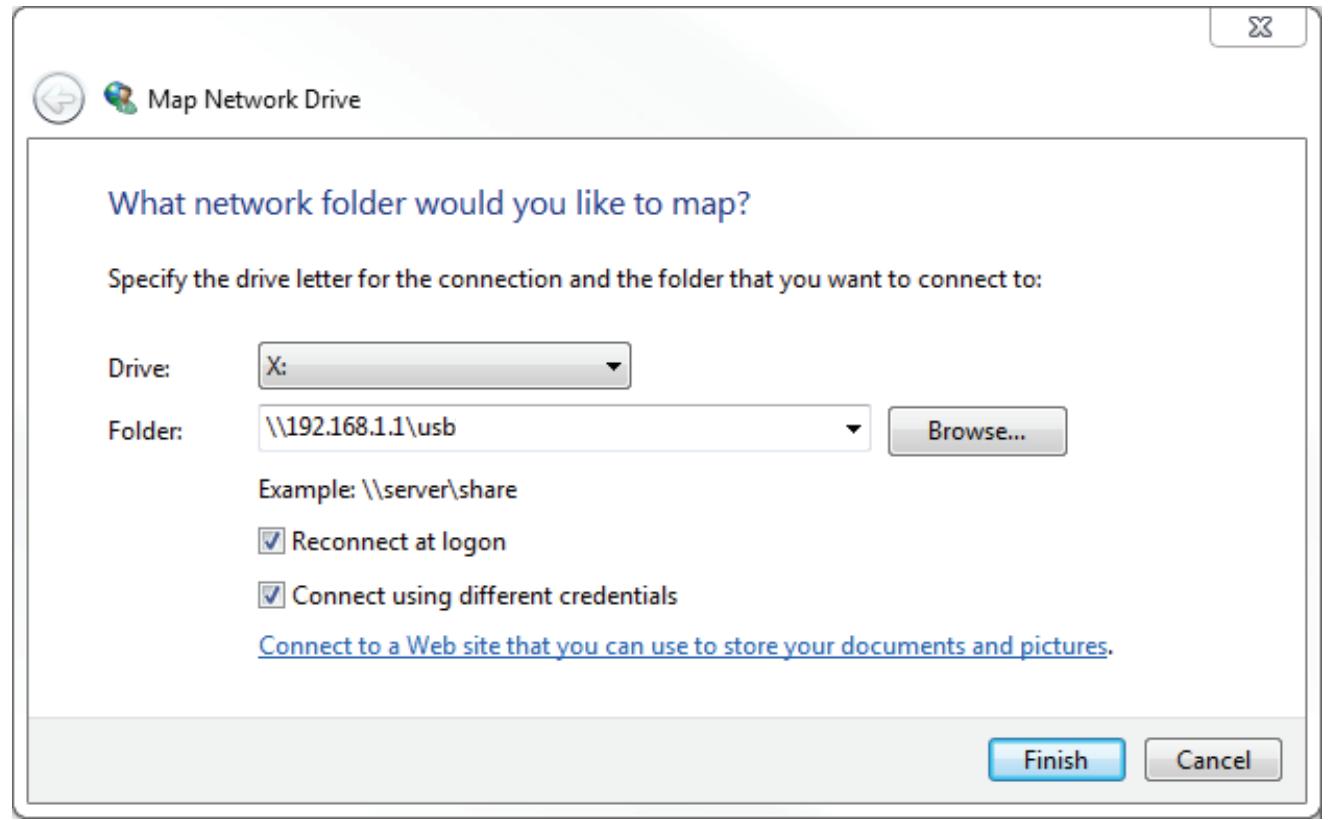Open the Connect to a Web site link
The width and height of the screenshot is (1329, 820).
(683, 645)
